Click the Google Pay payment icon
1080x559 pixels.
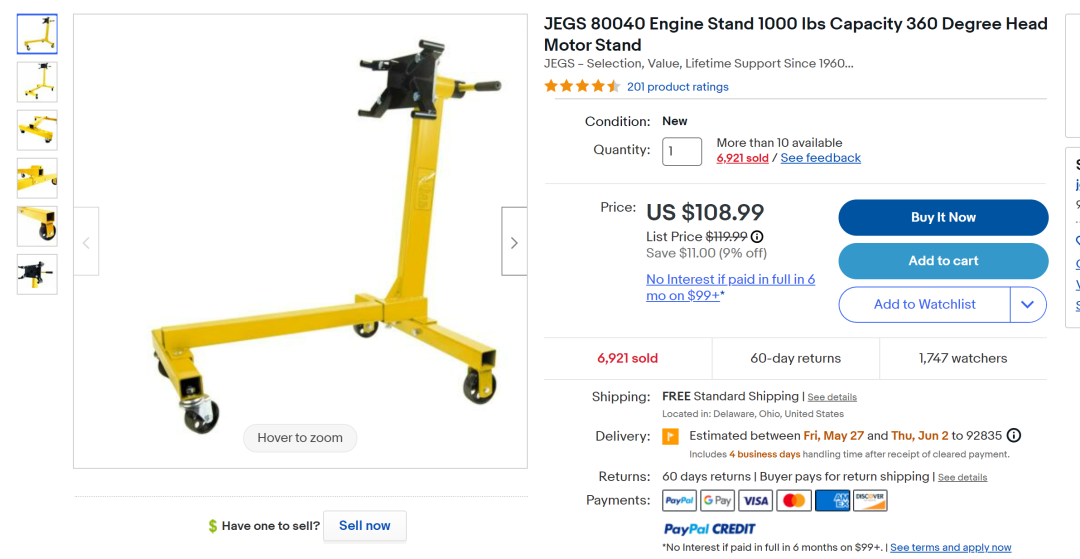(717, 500)
